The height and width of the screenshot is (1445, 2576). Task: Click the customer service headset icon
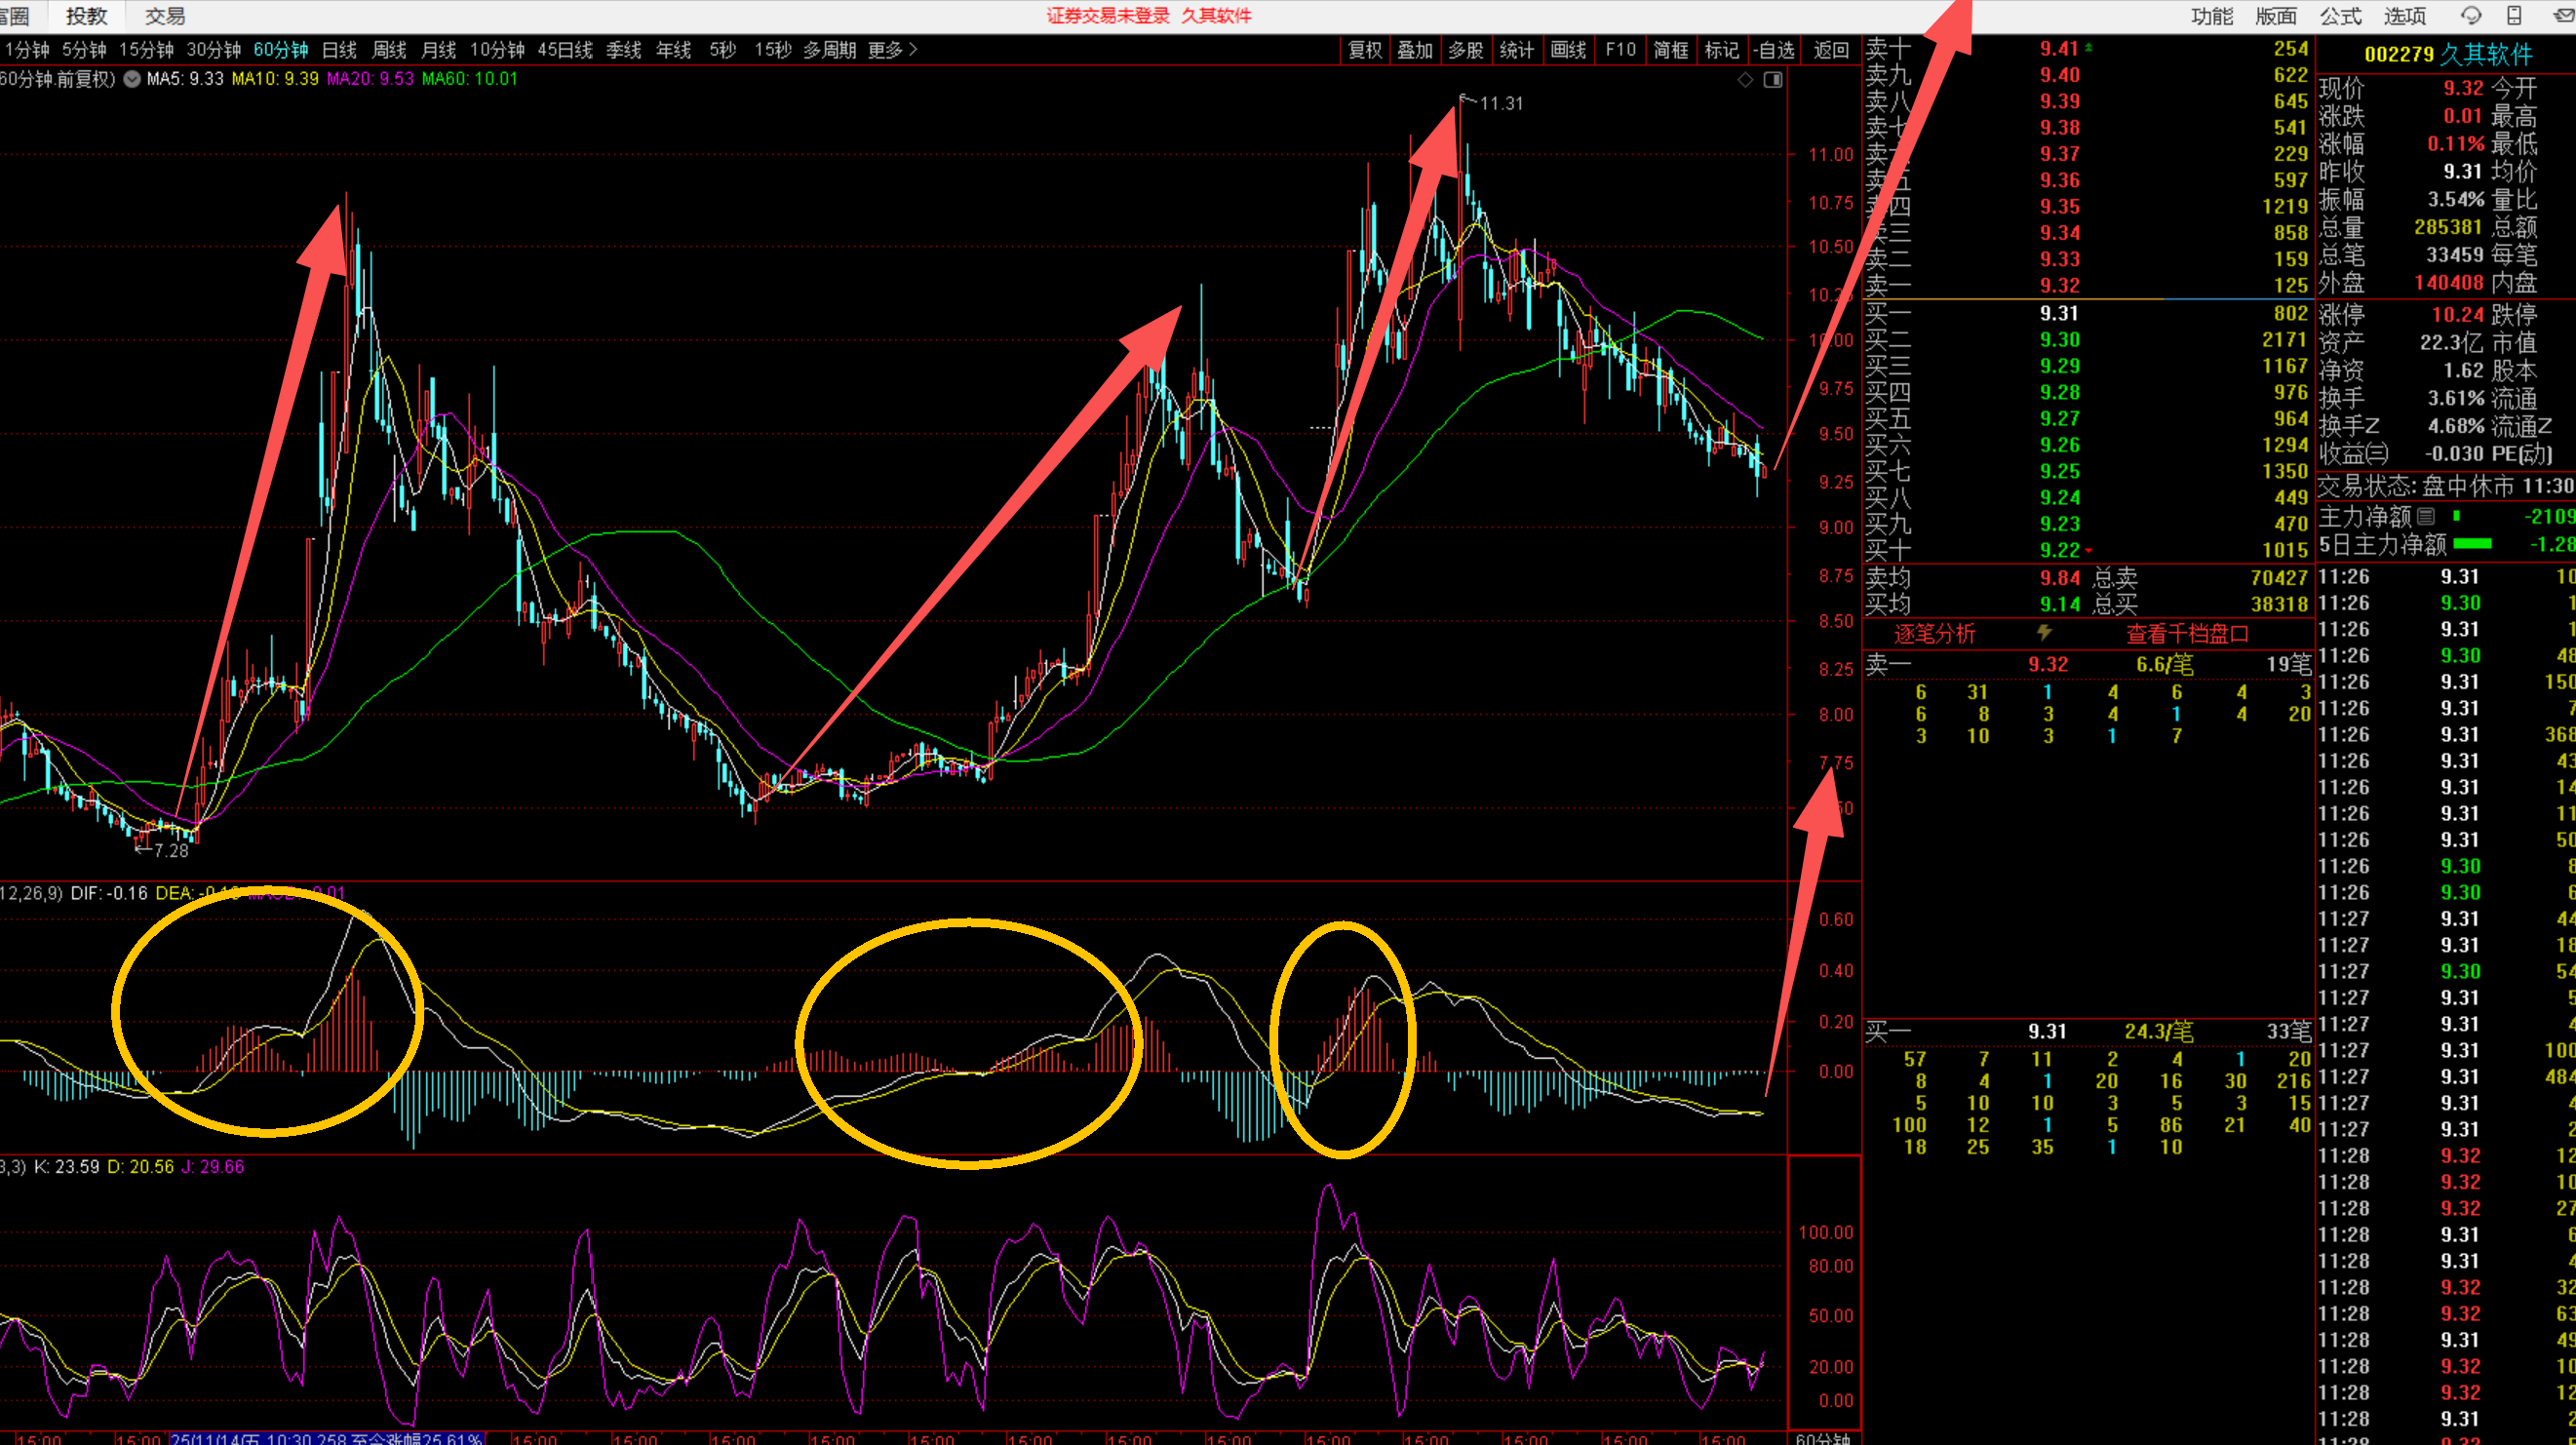(x=2471, y=15)
